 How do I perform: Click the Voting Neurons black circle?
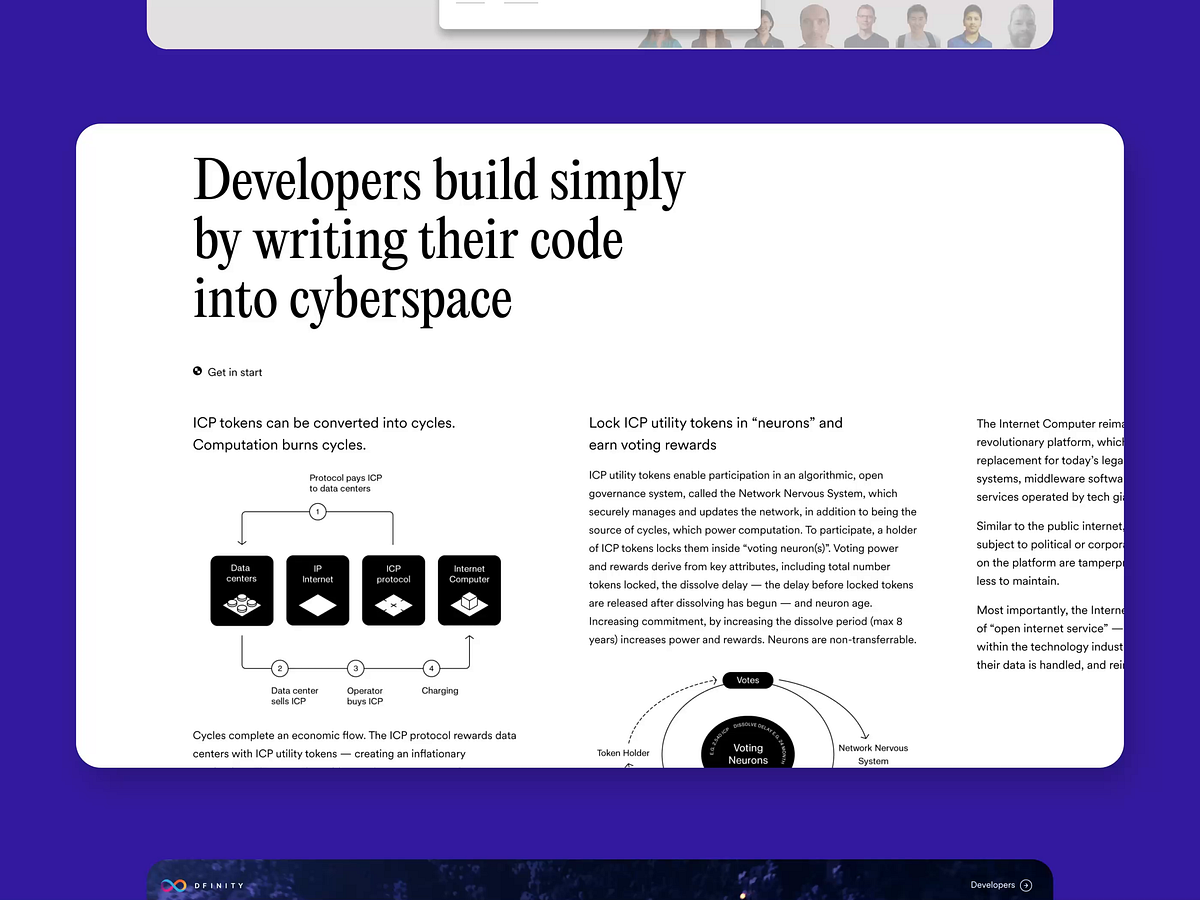click(748, 750)
